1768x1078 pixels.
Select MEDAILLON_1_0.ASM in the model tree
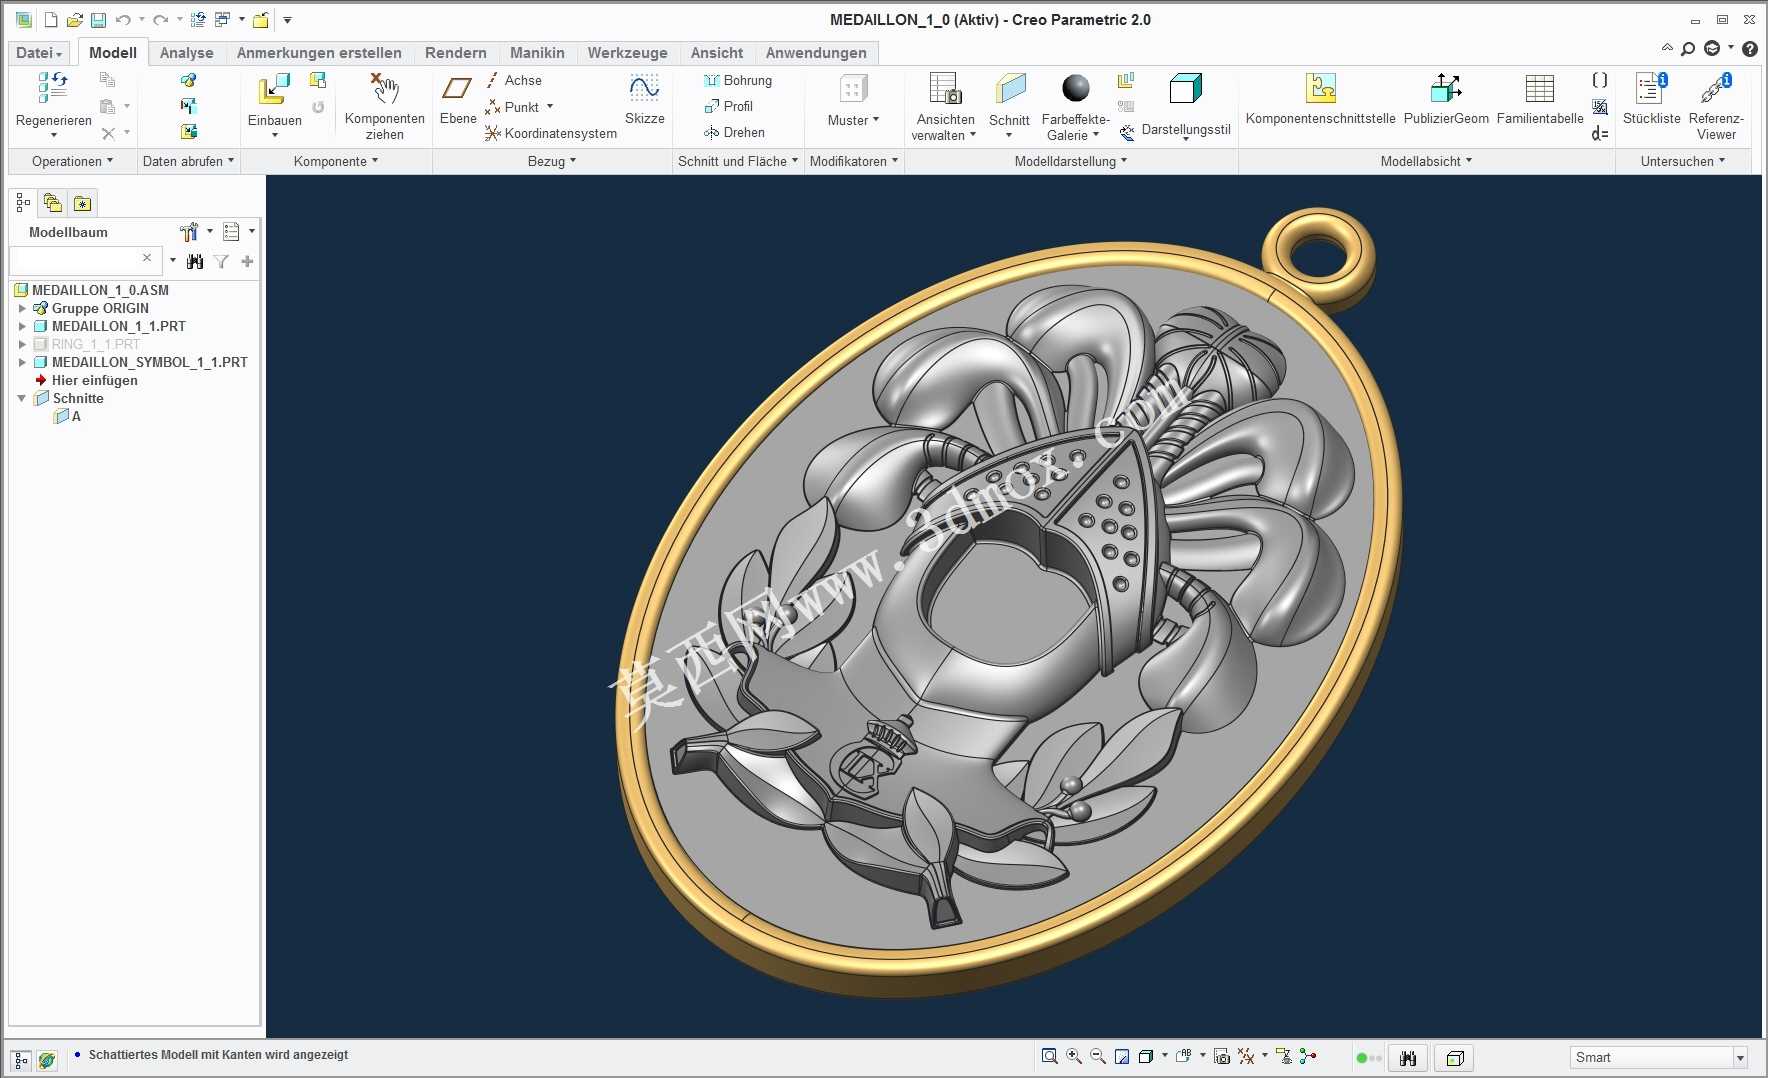92,290
